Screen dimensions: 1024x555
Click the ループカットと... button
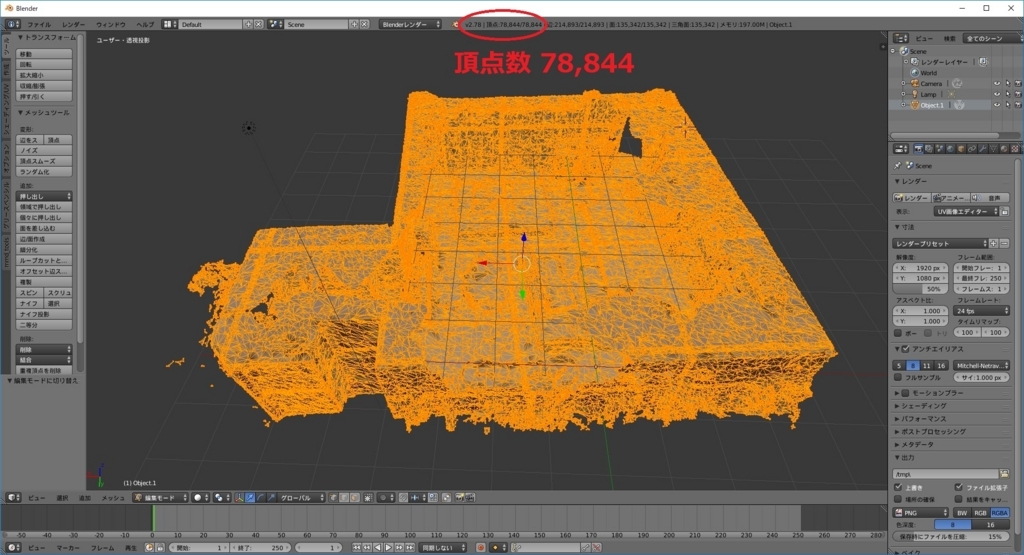tap(44, 261)
